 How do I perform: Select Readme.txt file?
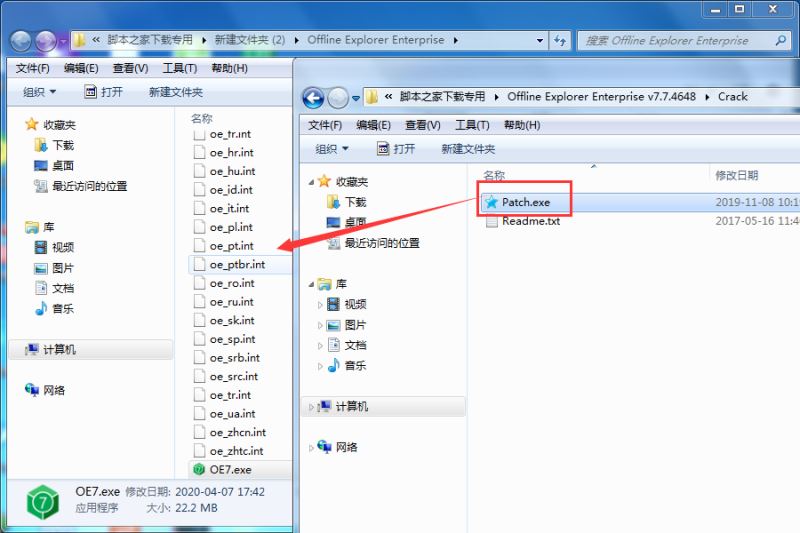click(531, 221)
